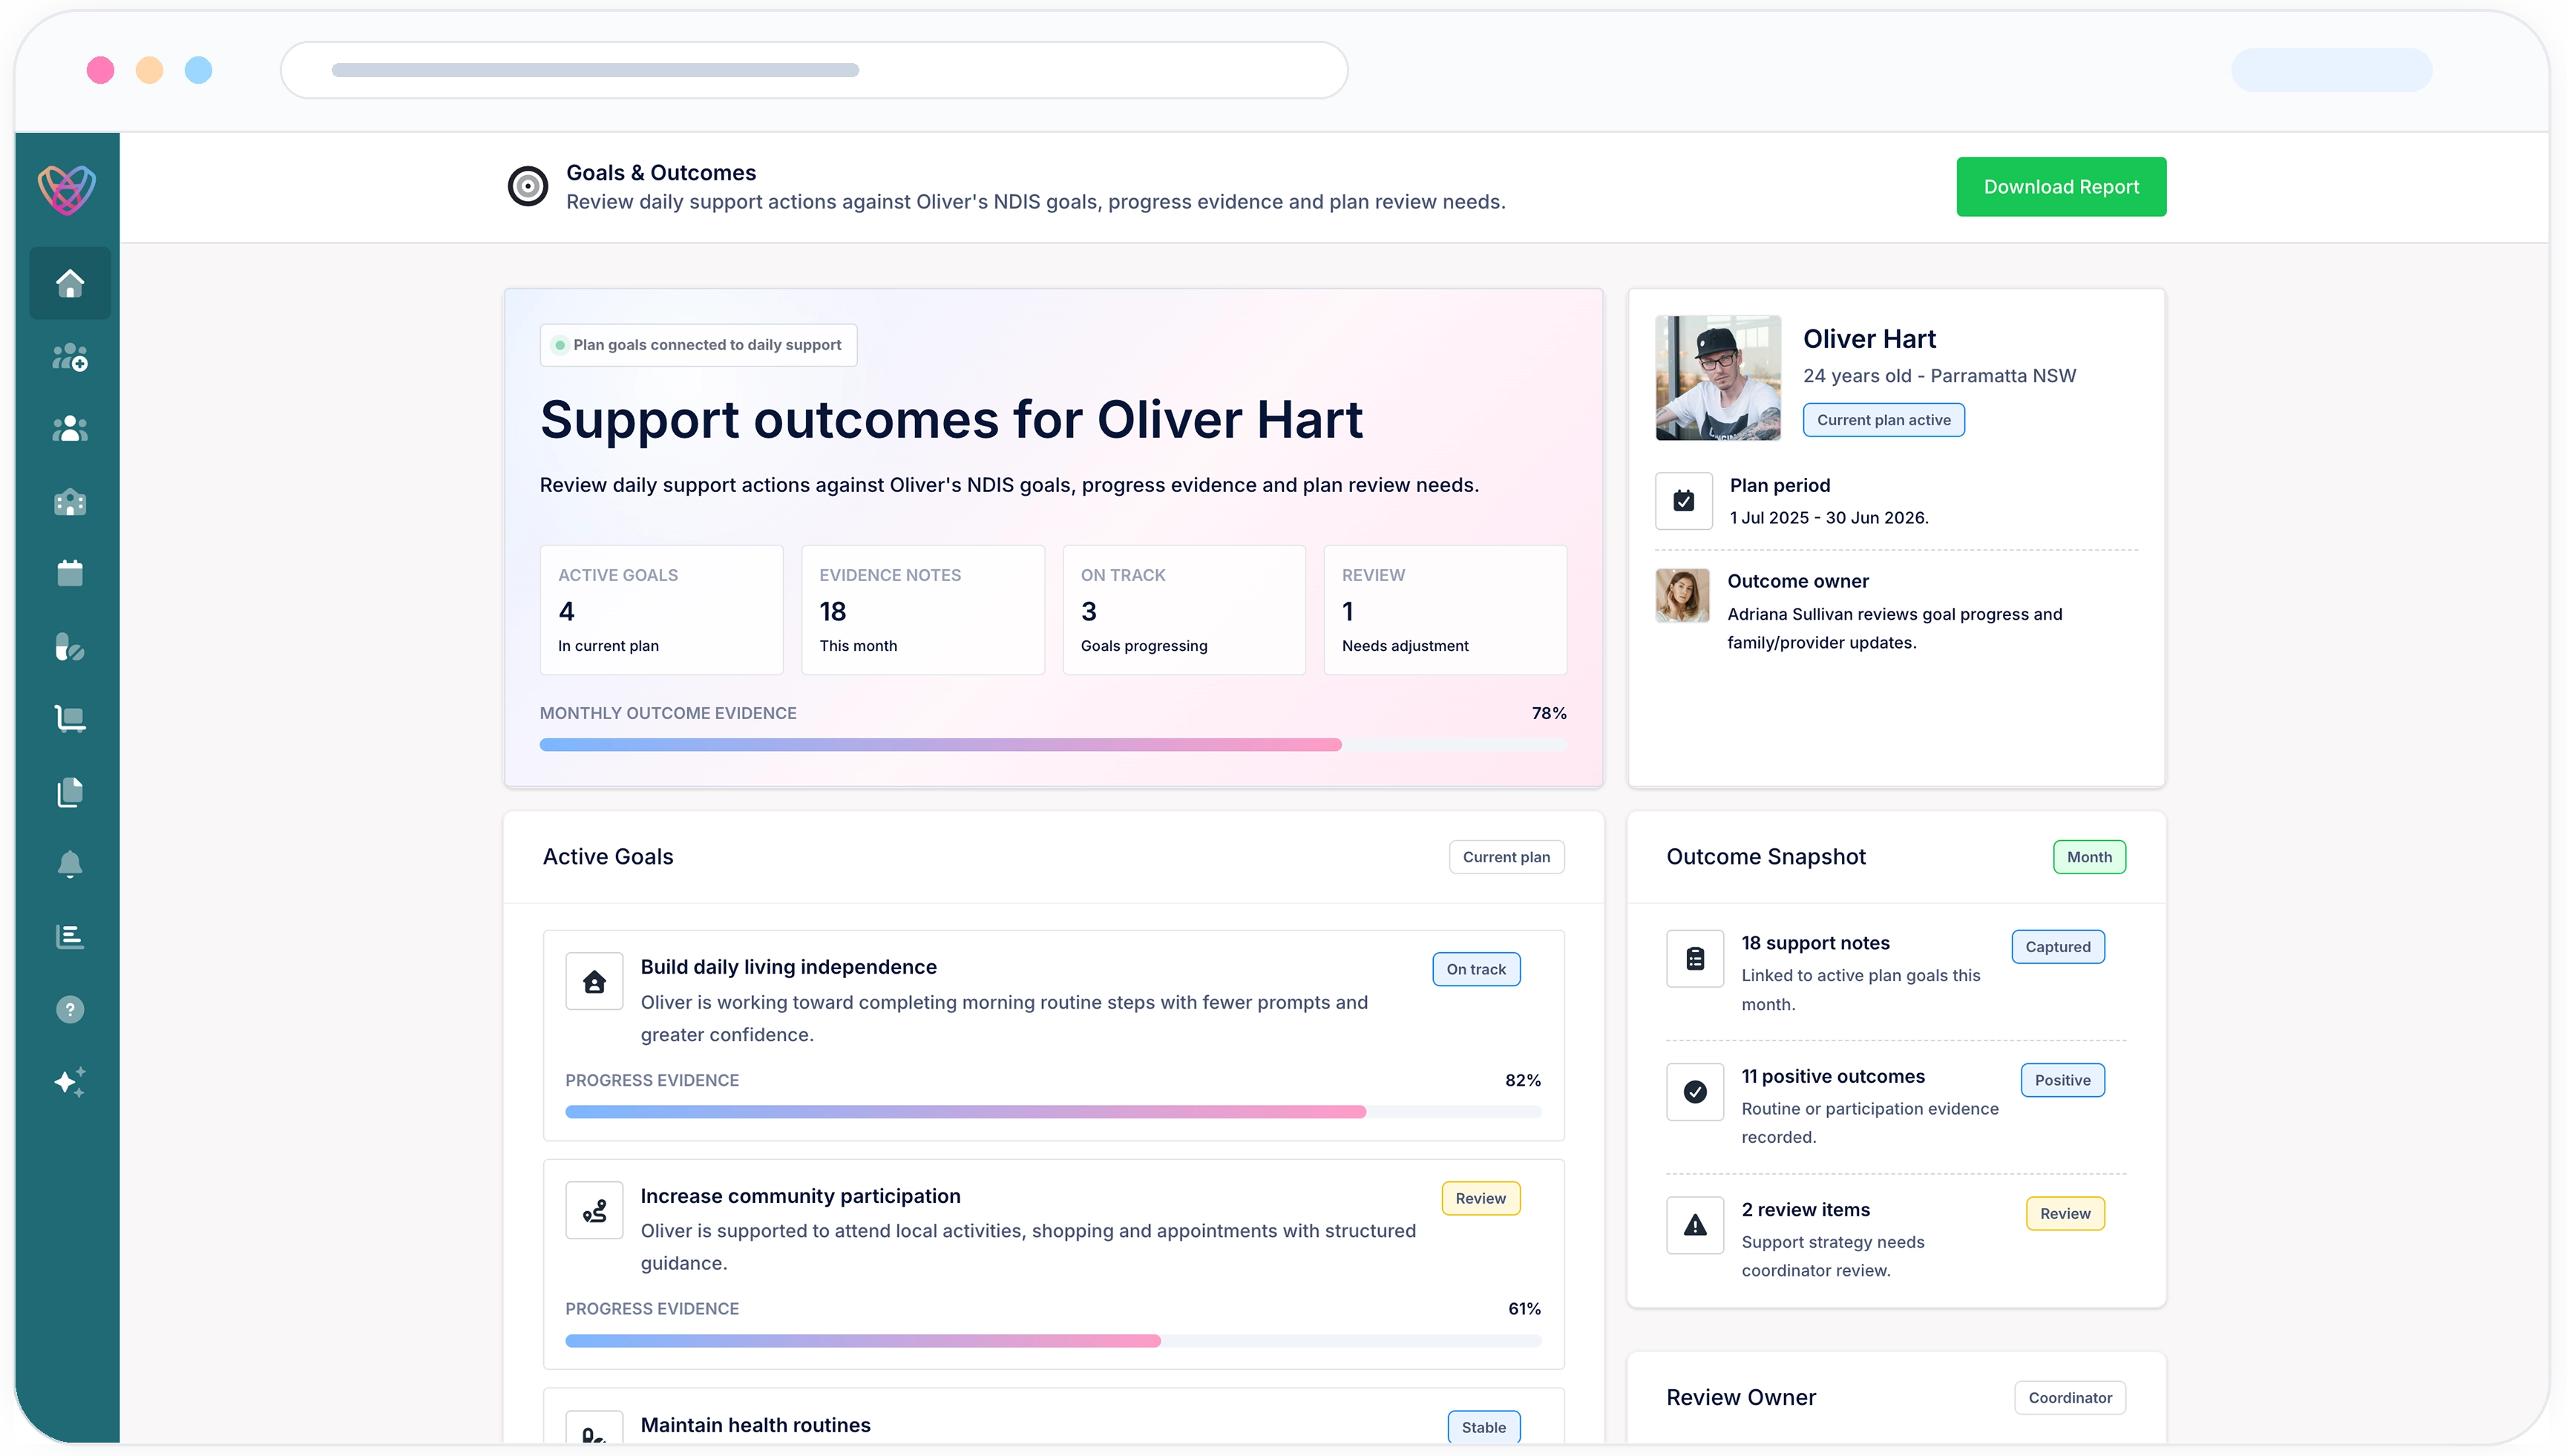Click the review items warning triangle icon
Screen dimensions: 2567x1456
[x=1695, y=1225]
